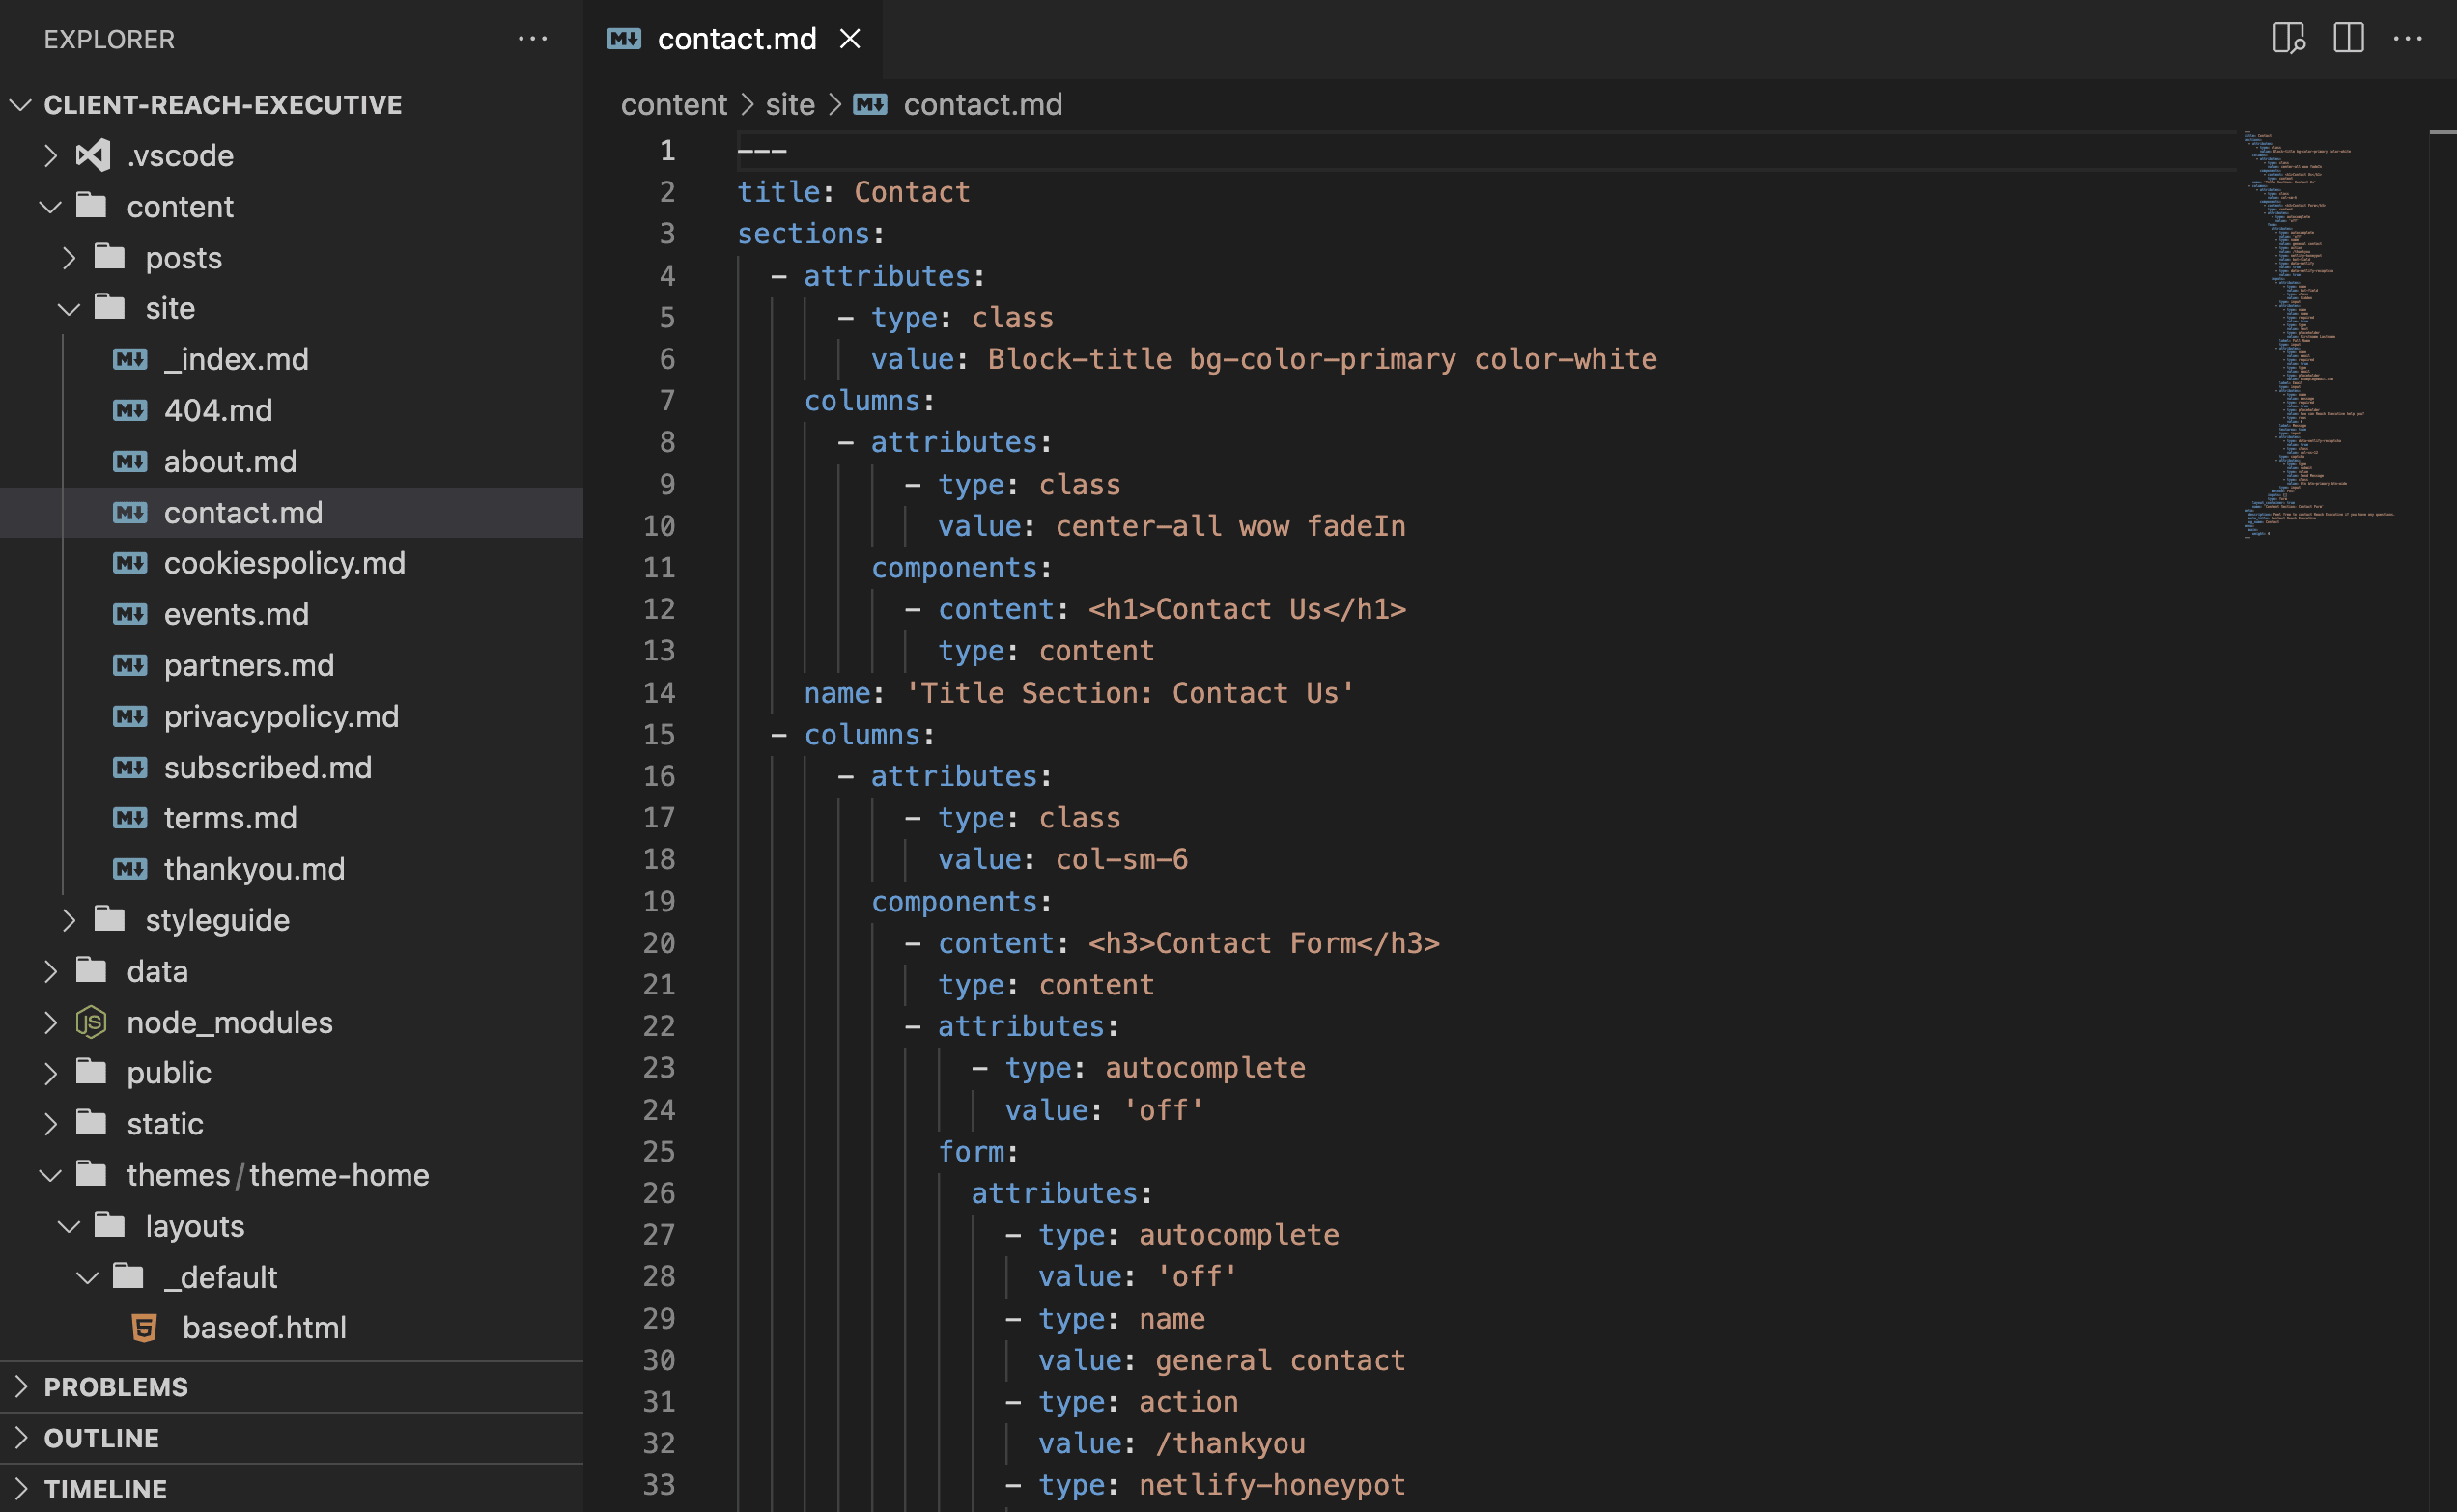Viewport: 2457px width, 1512px height.
Task: Click the markdown icon beside 404.md
Action: tap(130, 410)
